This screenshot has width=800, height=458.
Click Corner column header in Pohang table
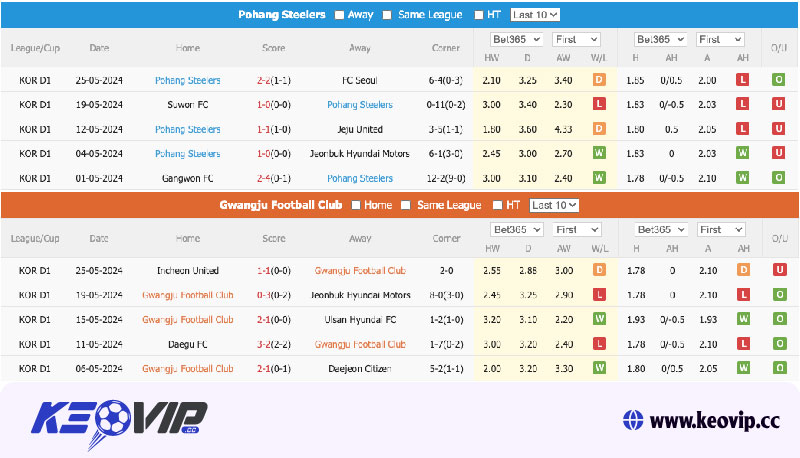(445, 48)
